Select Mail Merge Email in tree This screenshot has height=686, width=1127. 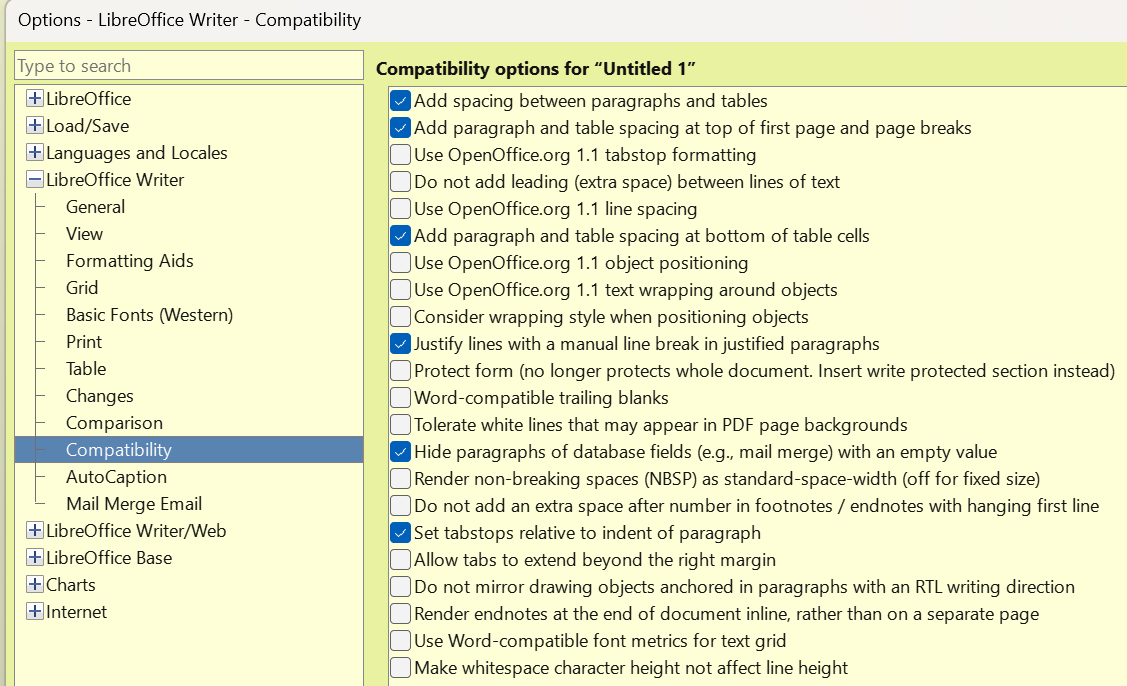[134, 504]
